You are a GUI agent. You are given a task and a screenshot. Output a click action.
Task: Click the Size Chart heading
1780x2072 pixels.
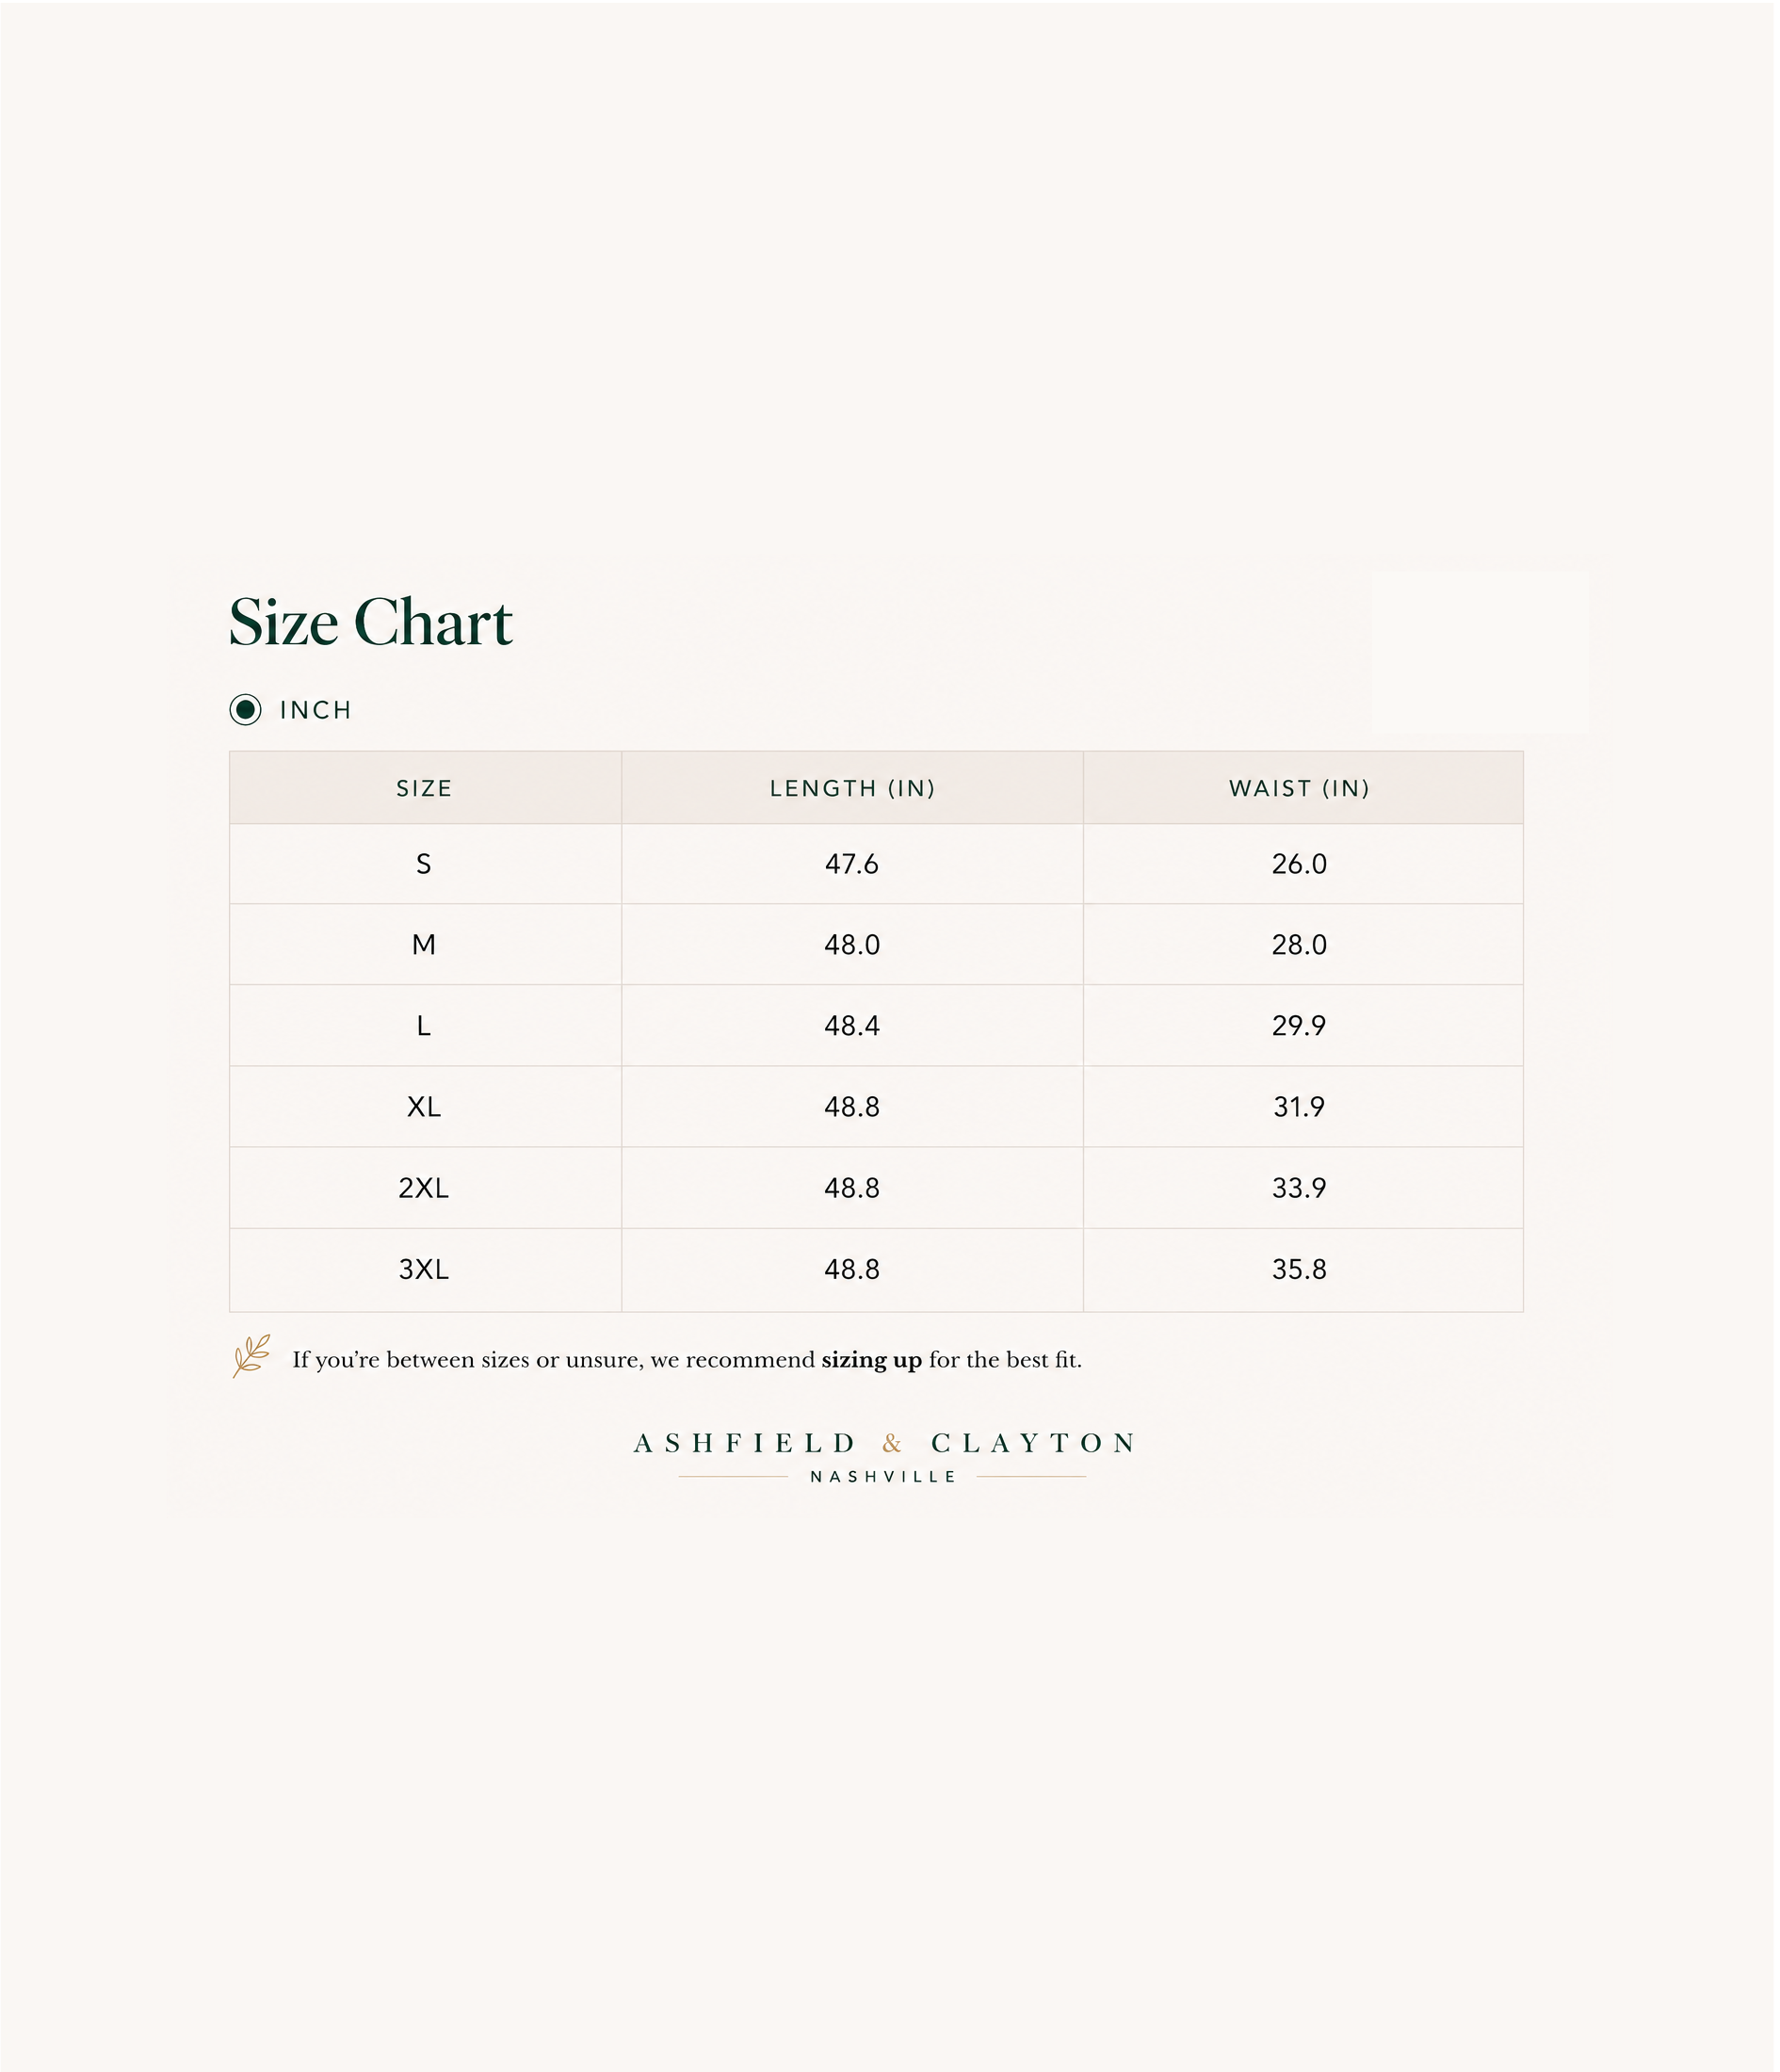click(x=371, y=623)
